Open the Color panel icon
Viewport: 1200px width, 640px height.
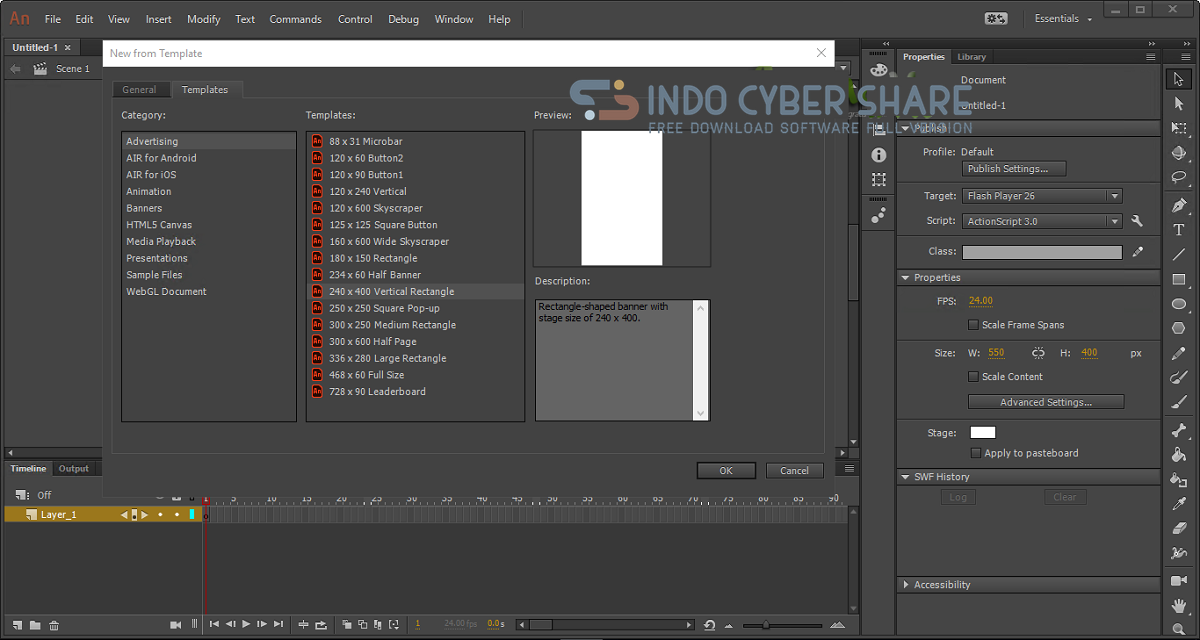click(879, 70)
